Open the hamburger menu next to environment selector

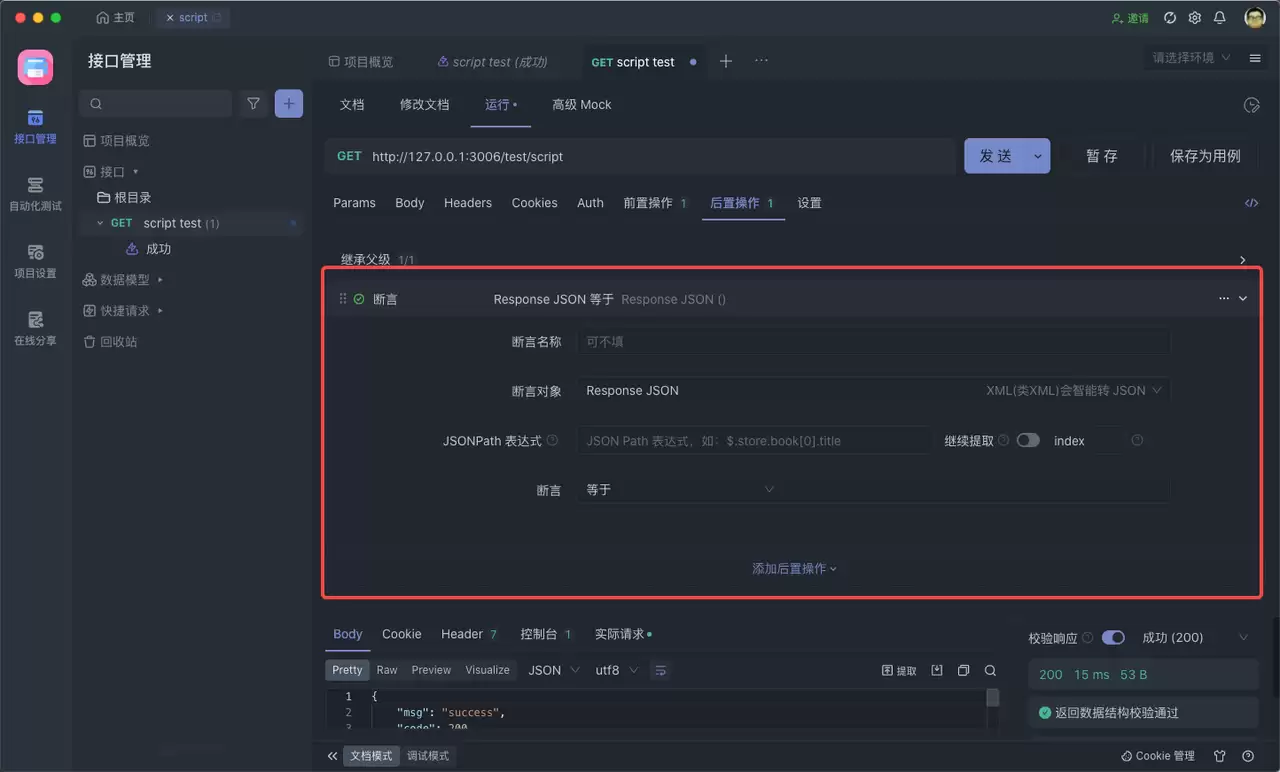coord(1255,58)
